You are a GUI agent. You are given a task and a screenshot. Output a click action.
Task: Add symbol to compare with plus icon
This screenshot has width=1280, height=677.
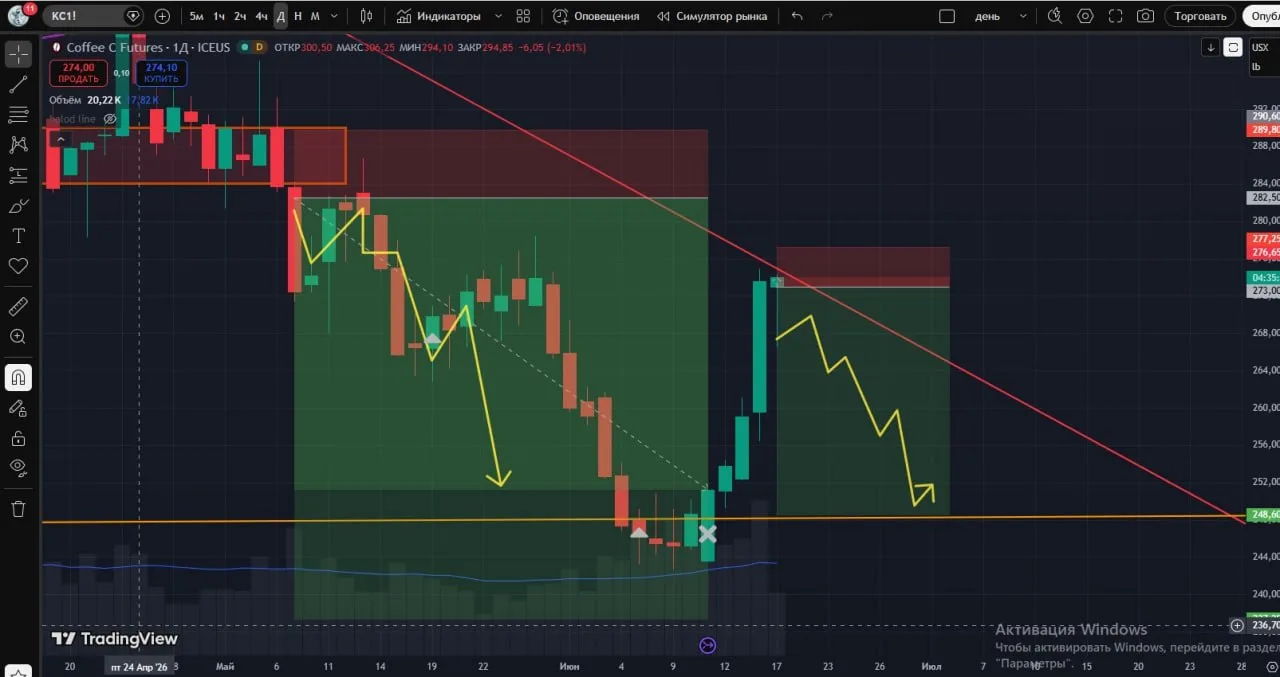(x=163, y=16)
